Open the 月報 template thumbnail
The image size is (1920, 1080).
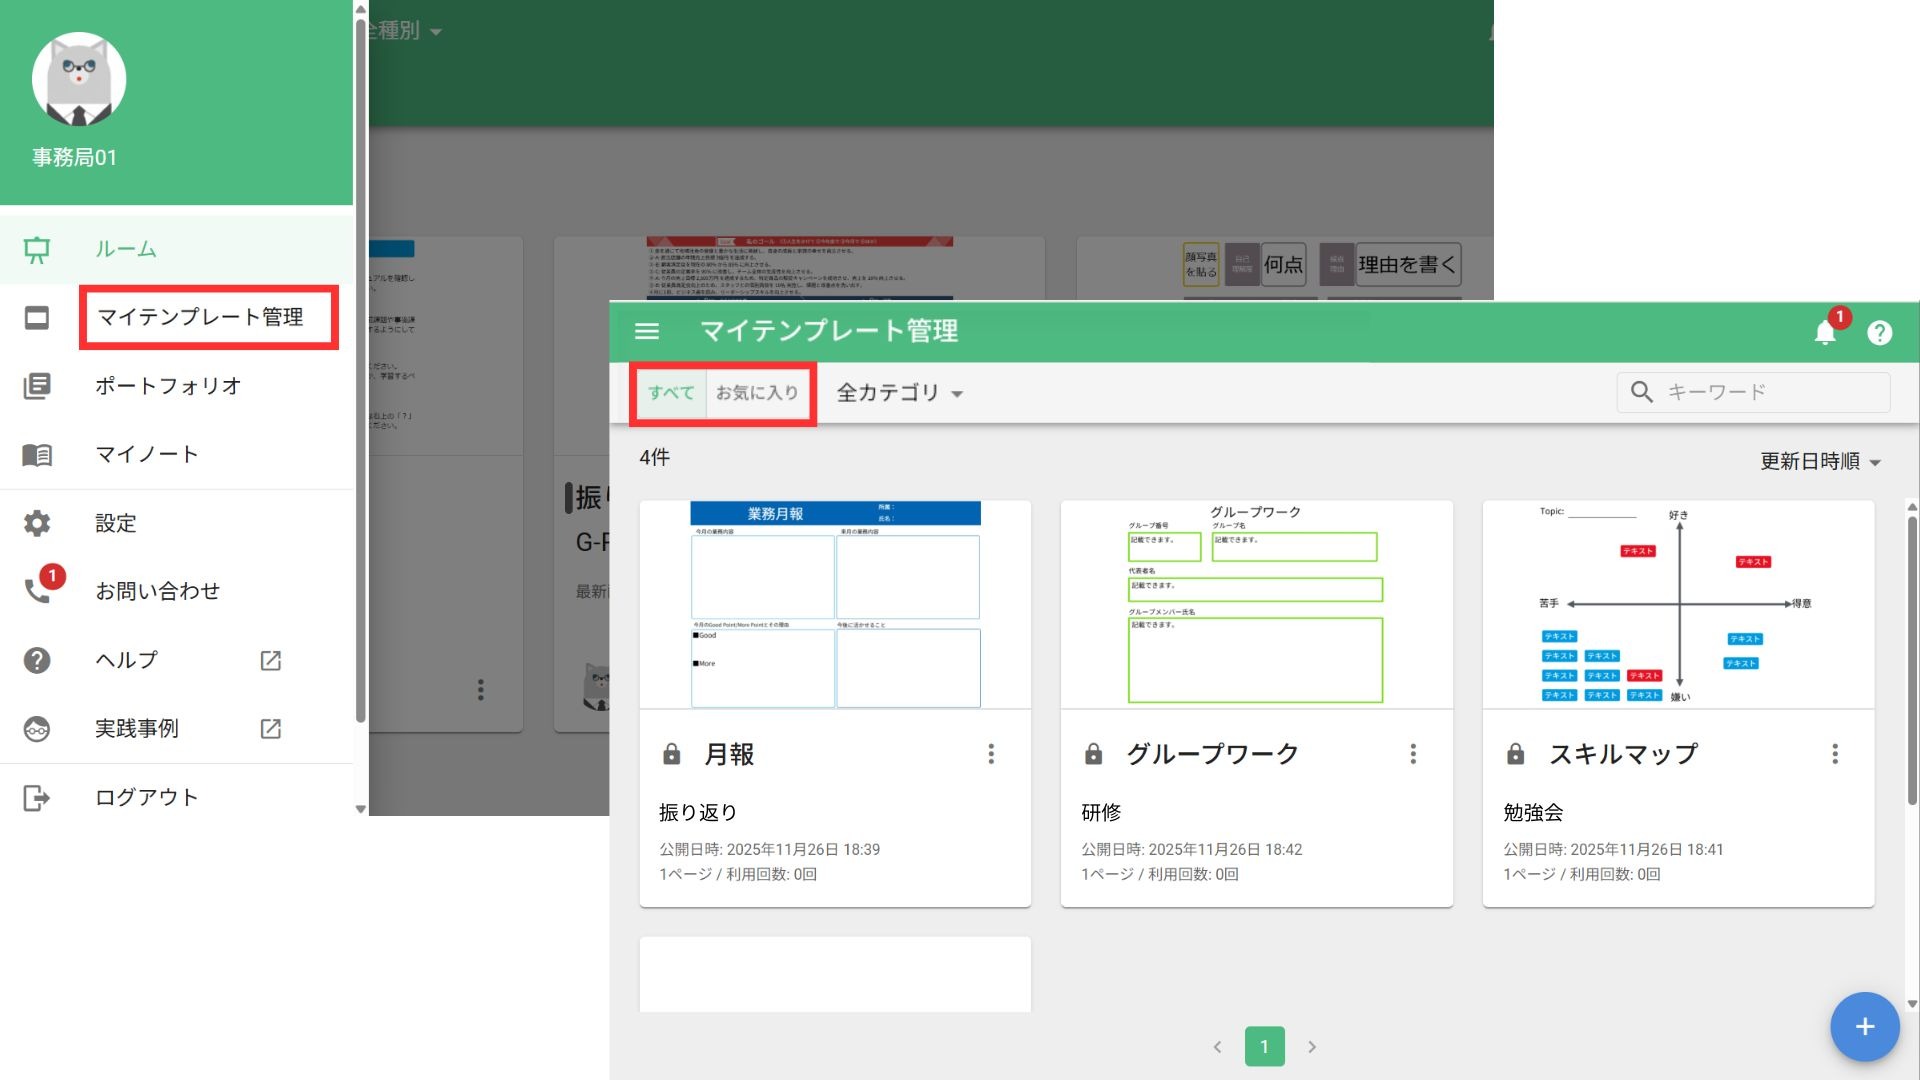[835, 605]
